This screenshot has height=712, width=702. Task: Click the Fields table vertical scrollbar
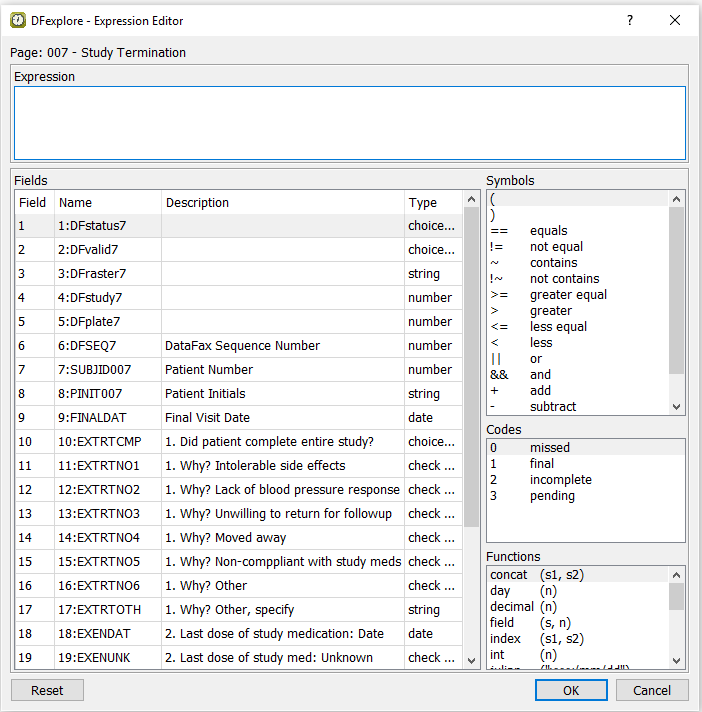tap(471, 400)
